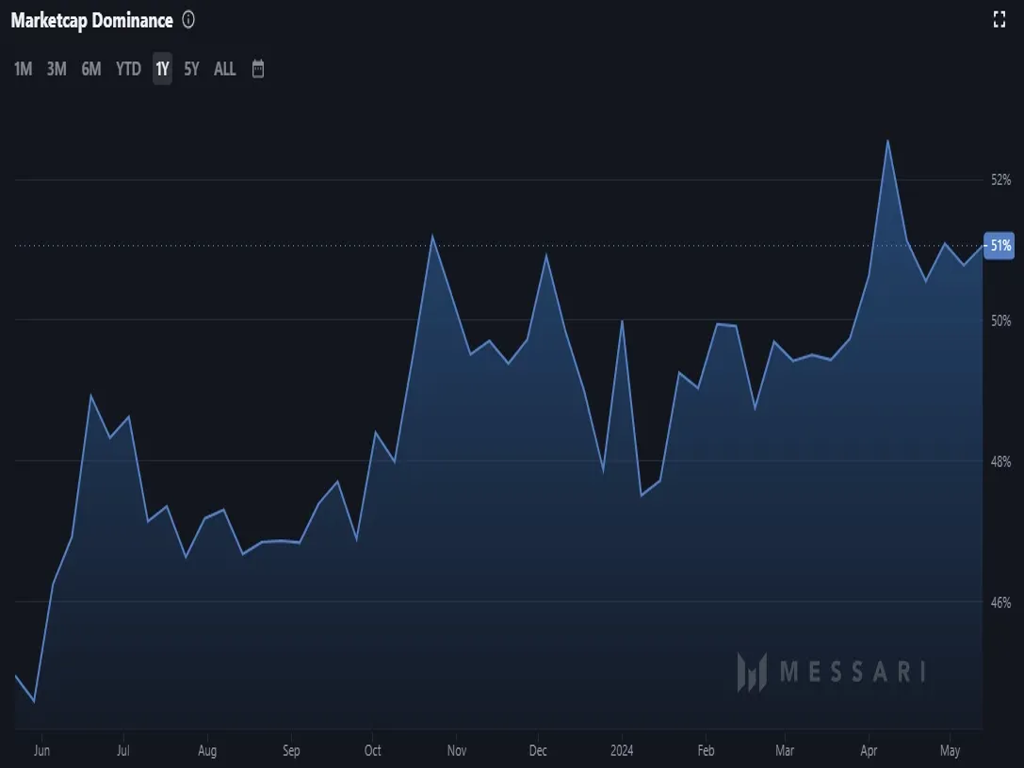Click the Oct label on the x-axis
The height and width of the screenshot is (768, 1024).
(x=372, y=750)
